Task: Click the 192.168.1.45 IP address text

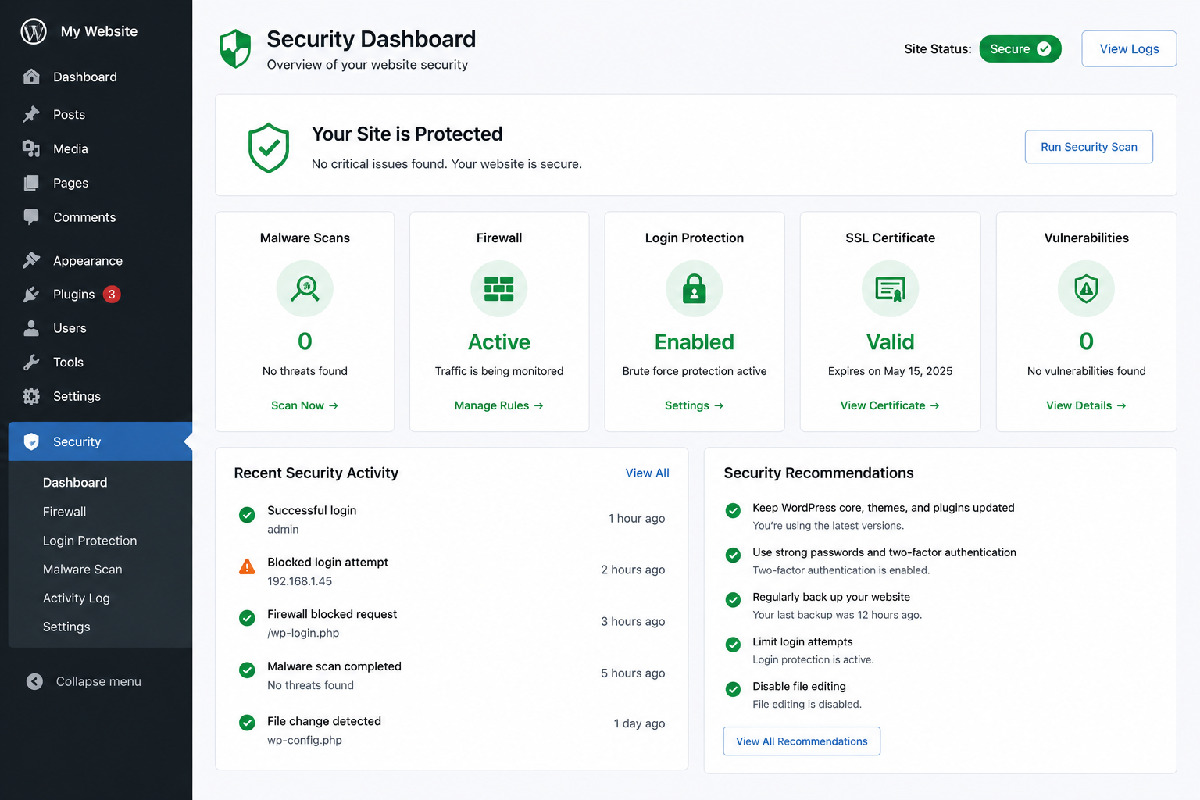Action: 300,581
